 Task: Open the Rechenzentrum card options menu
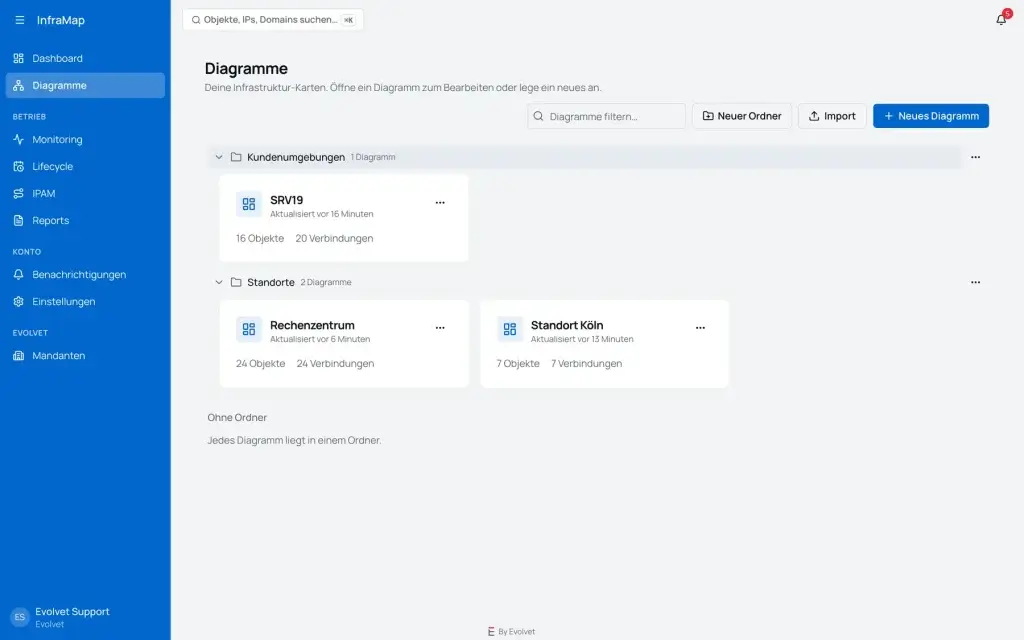[440, 328]
